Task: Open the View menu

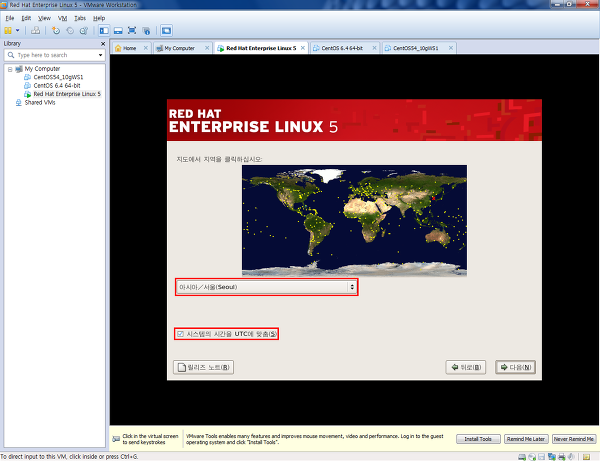Action: tap(44, 18)
